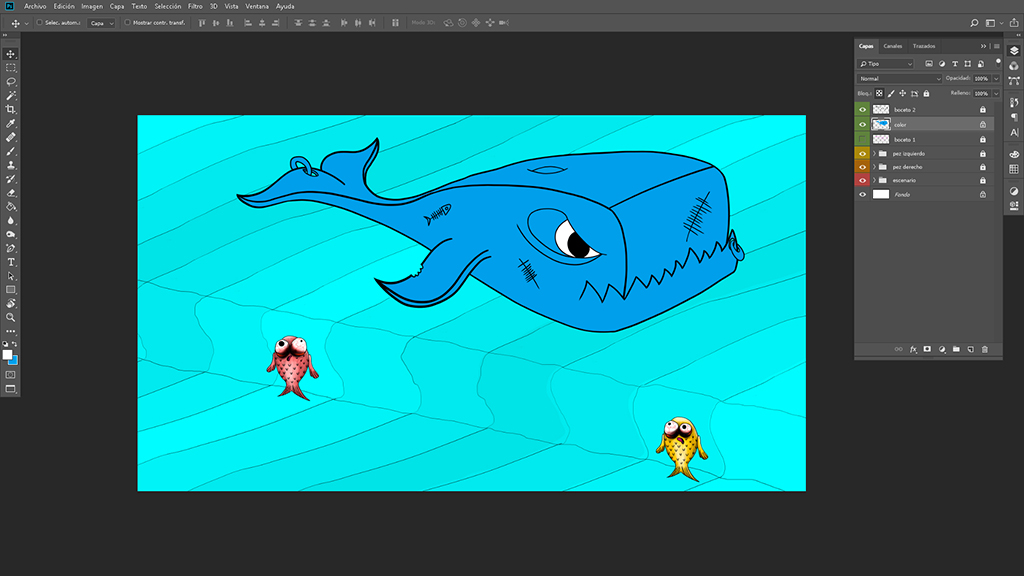1024x576 pixels.
Task: Select the Magic Wand tool
Action: click(x=11, y=95)
